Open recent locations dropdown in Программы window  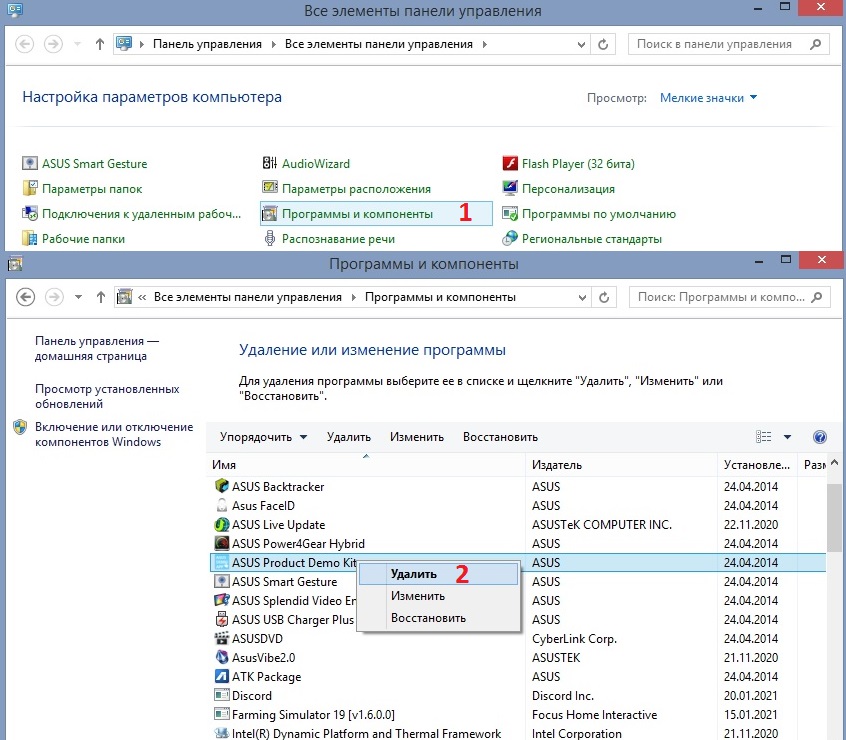(78, 297)
